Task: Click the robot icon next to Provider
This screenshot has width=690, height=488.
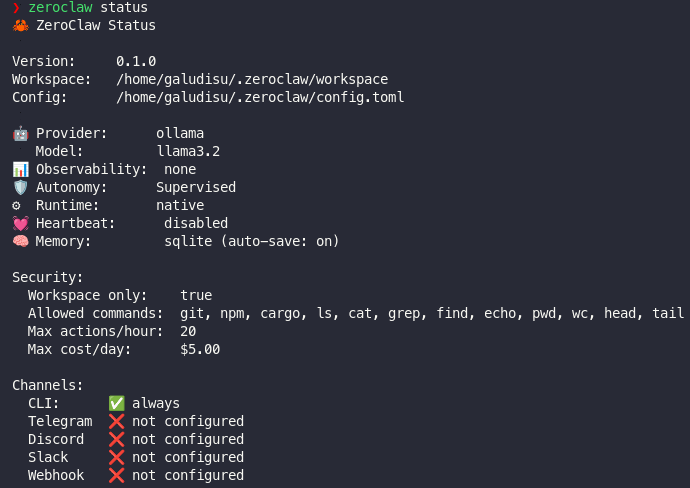Action: 20,133
